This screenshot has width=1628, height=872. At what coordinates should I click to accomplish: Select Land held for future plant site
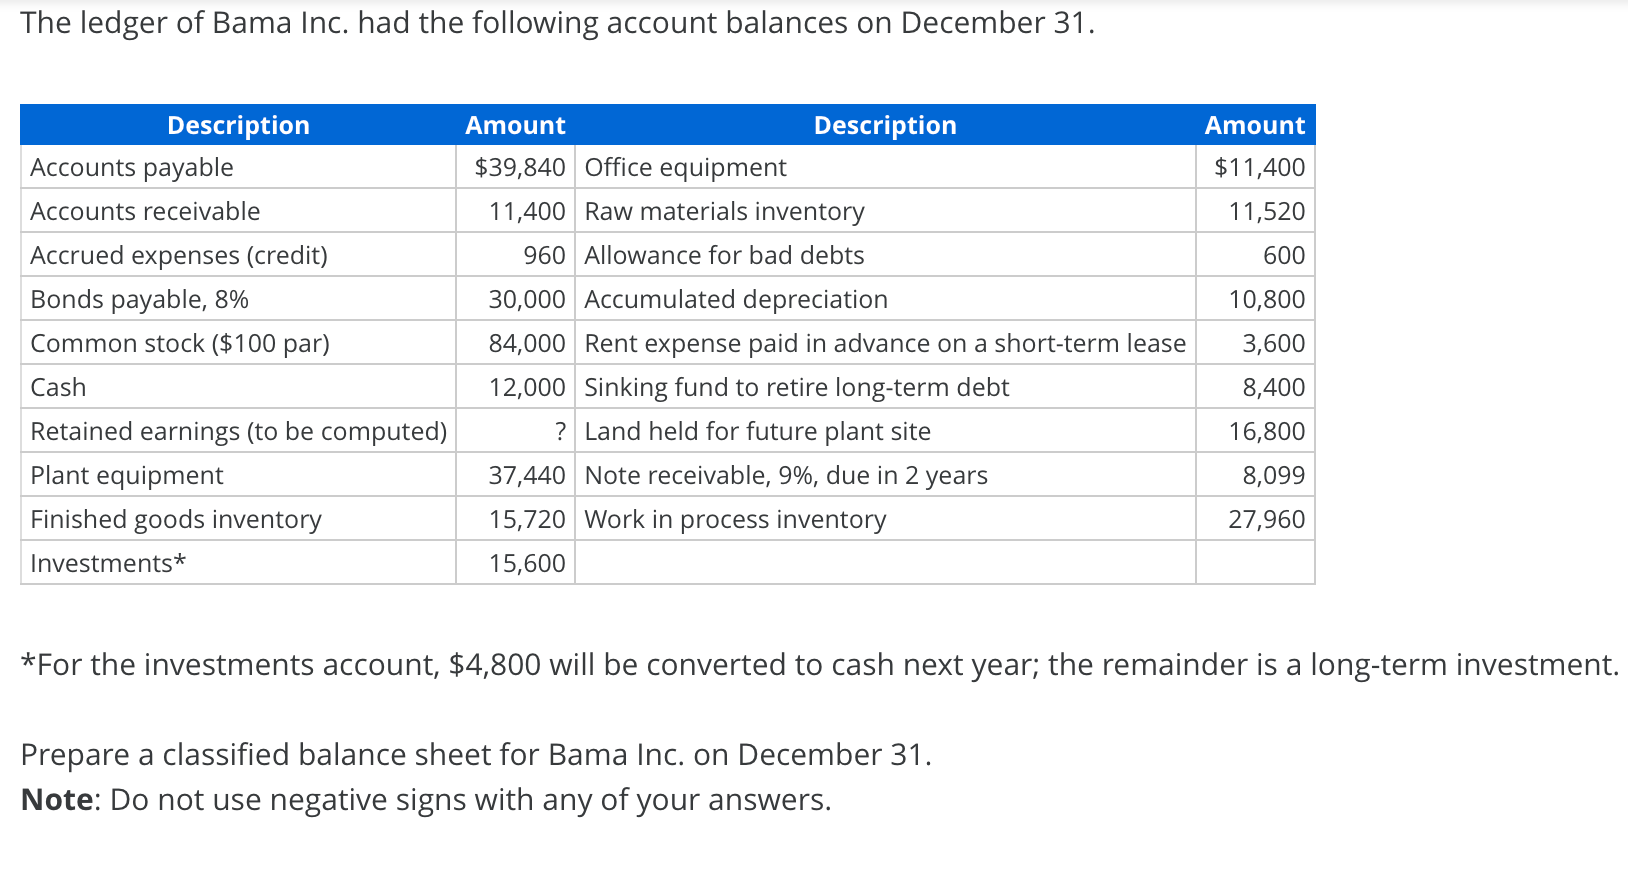[x=758, y=431]
